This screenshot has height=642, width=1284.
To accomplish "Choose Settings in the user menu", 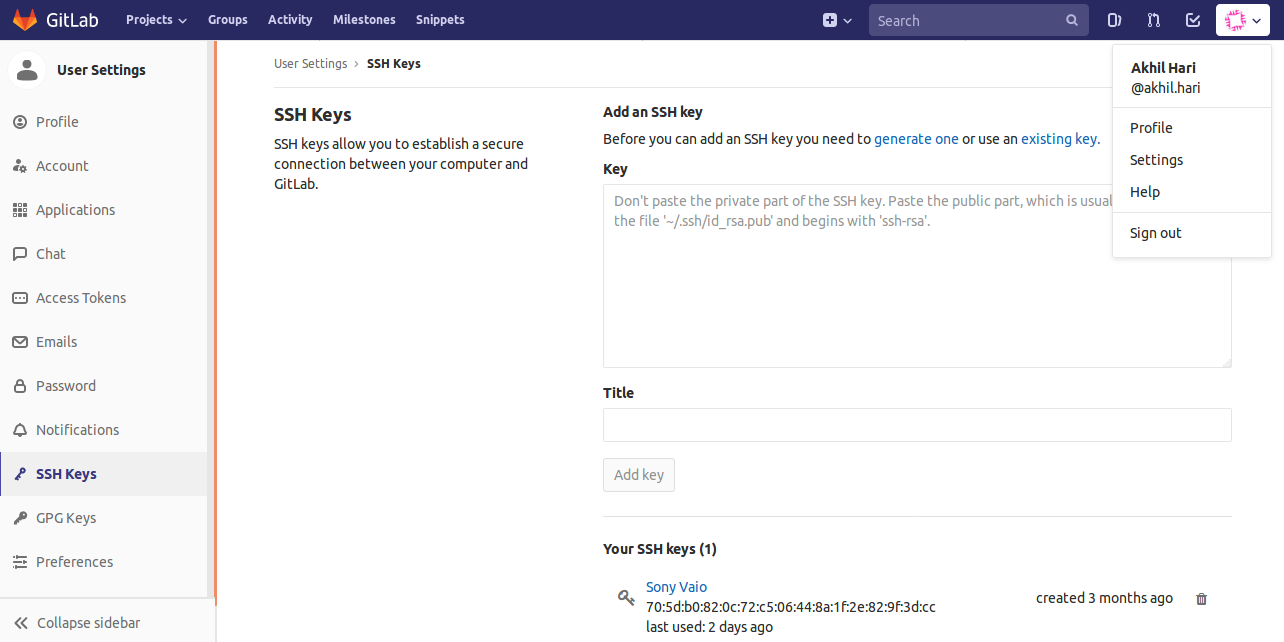I will [1156, 160].
